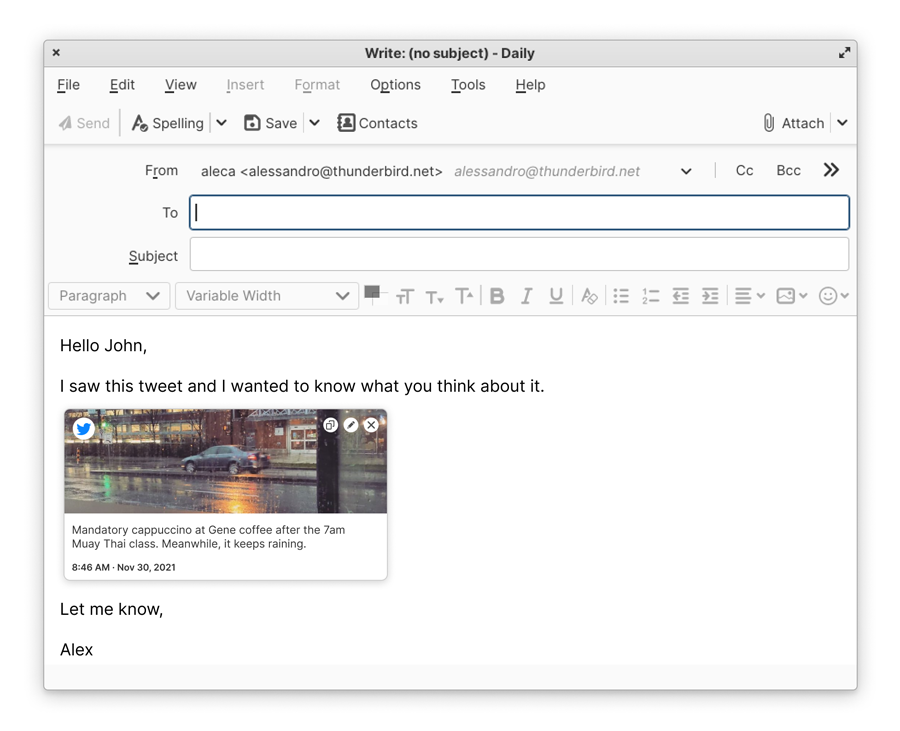Open the Paragraph style dropdown
This screenshot has width=900, height=731.
pyautogui.click(x=109, y=296)
